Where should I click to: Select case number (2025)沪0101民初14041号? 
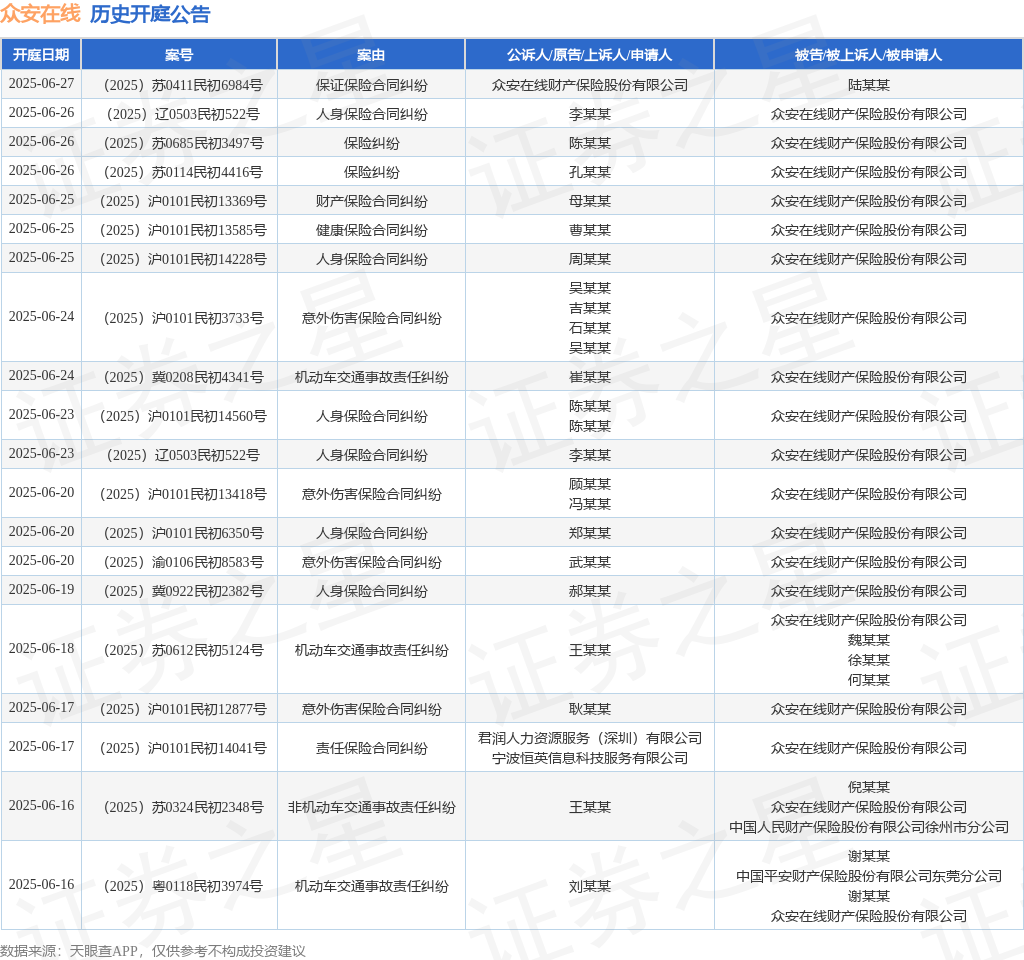(179, 748)
